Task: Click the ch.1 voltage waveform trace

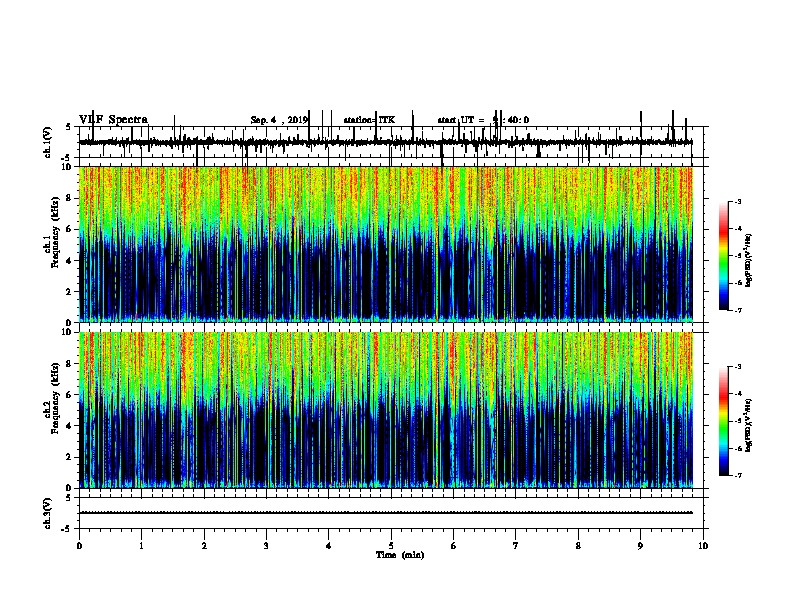Action: [x=386, y=142]
